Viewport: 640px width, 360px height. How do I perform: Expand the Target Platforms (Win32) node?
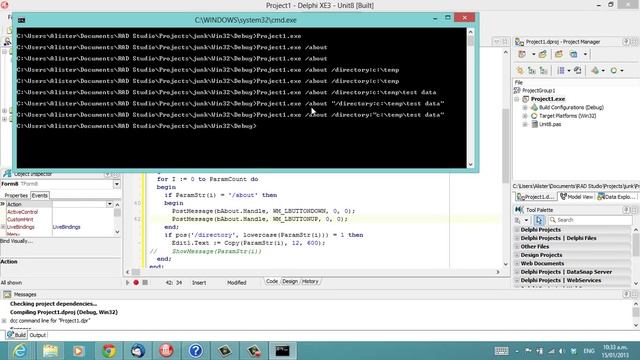tap(525, 116)
